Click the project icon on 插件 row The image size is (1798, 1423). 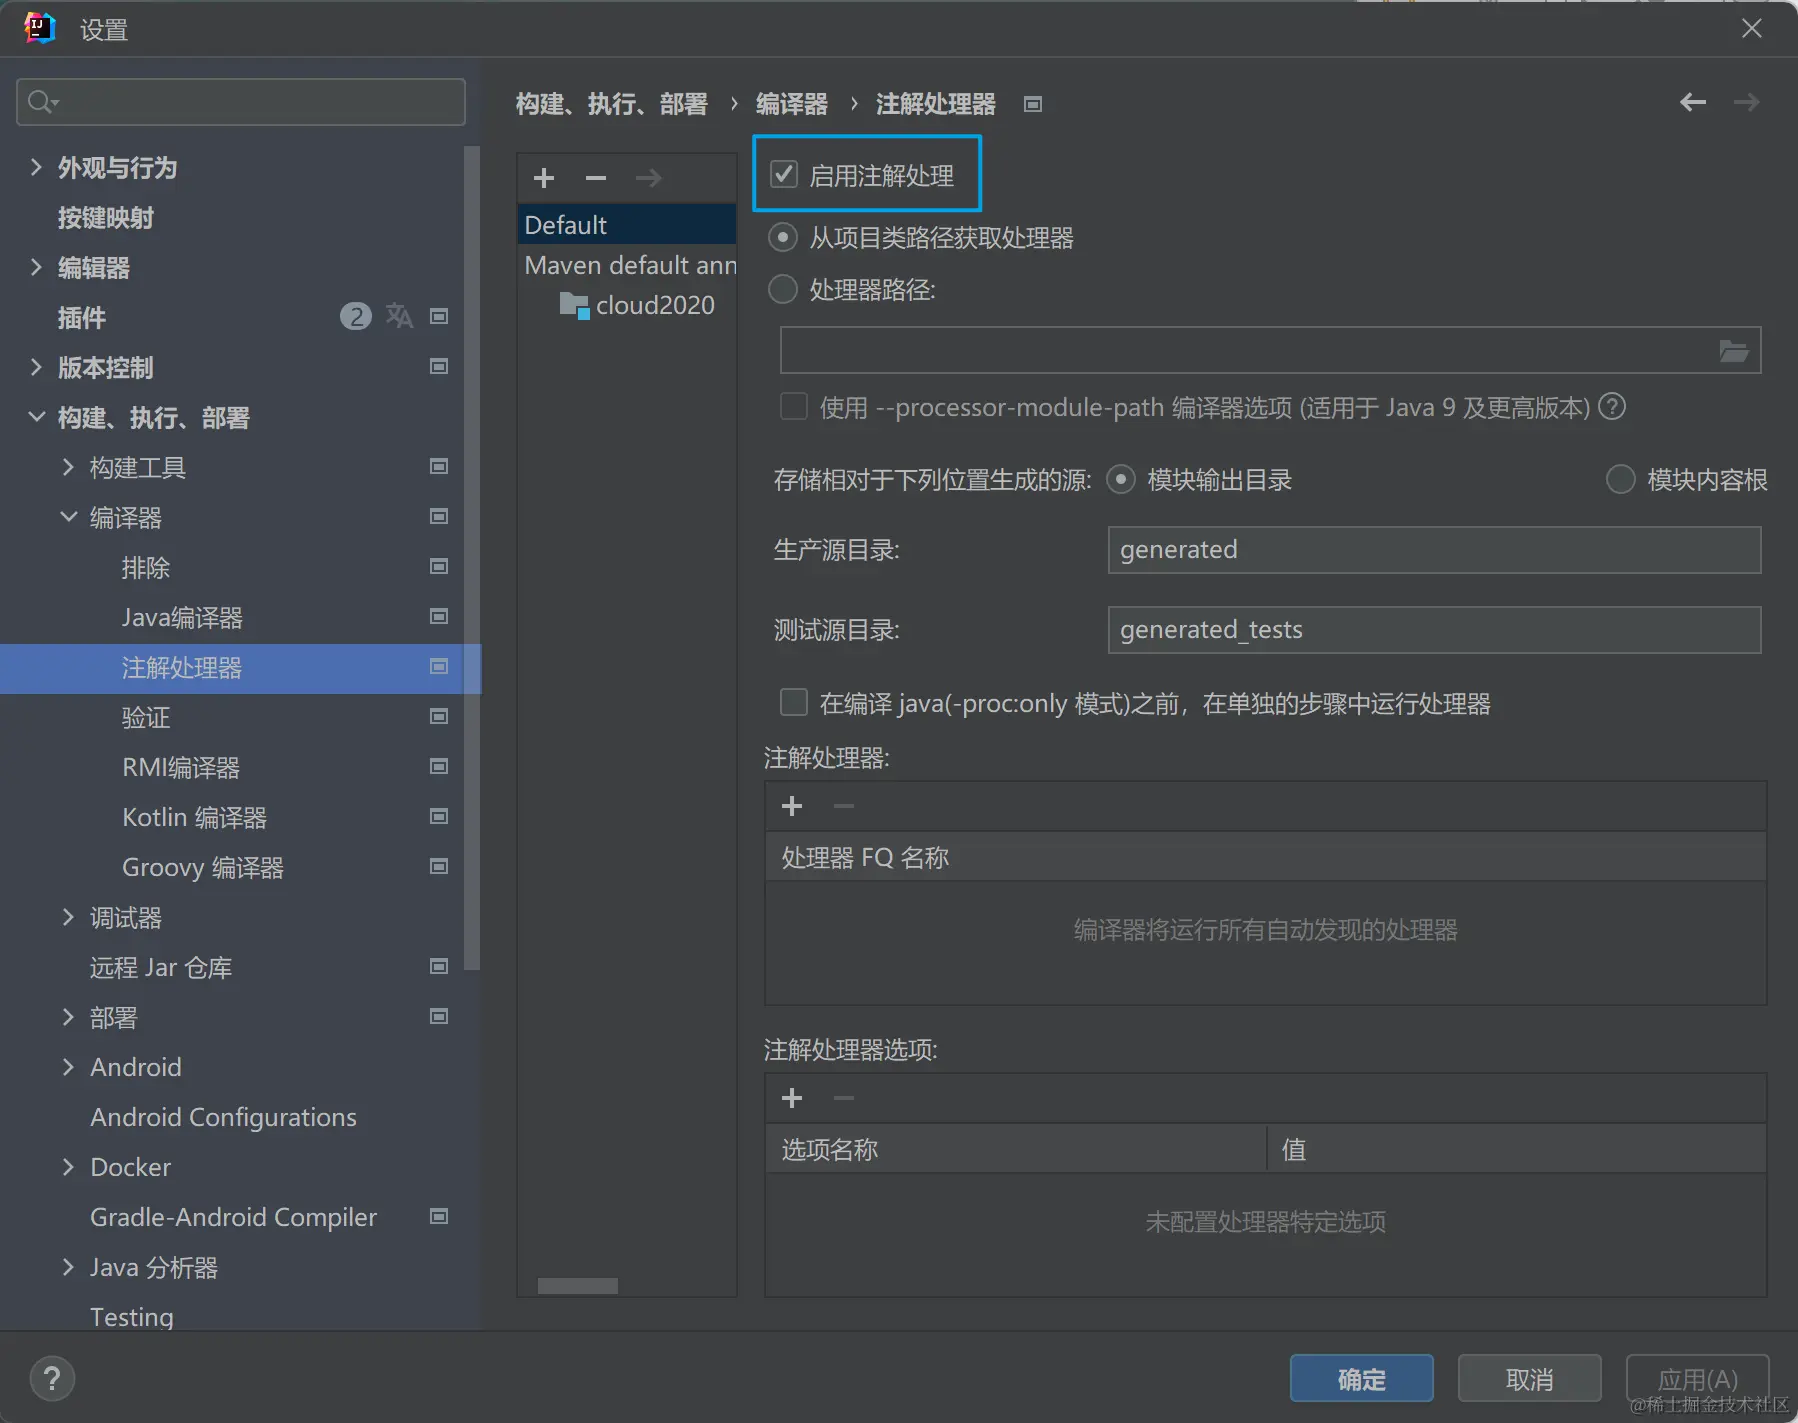point(438,317)
